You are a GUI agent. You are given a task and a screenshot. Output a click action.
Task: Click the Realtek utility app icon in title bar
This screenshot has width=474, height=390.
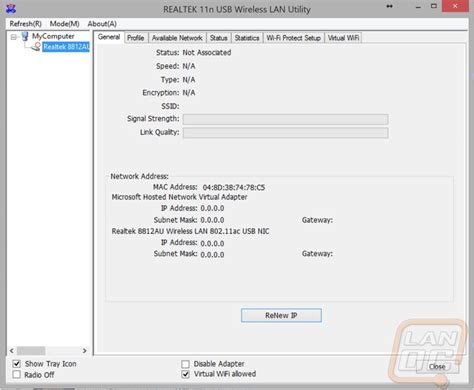11,8
